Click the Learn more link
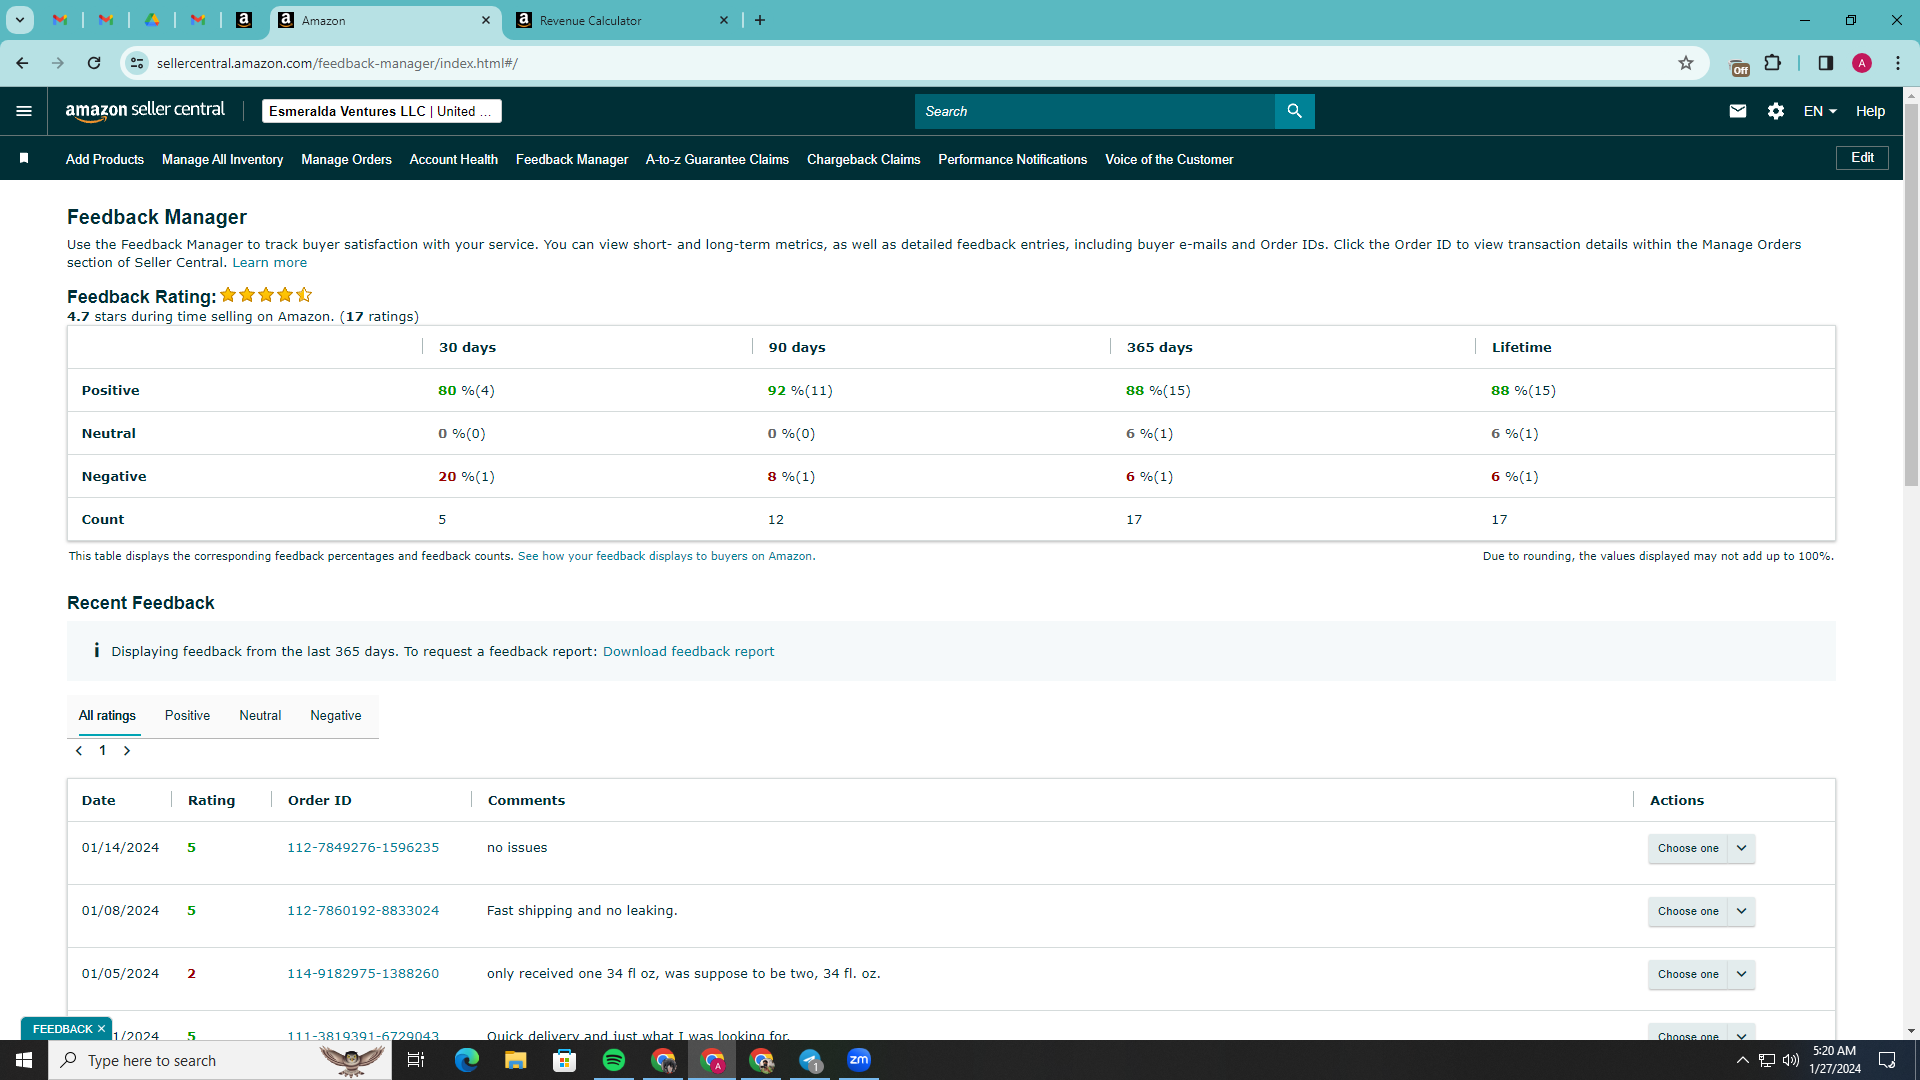 270,263
